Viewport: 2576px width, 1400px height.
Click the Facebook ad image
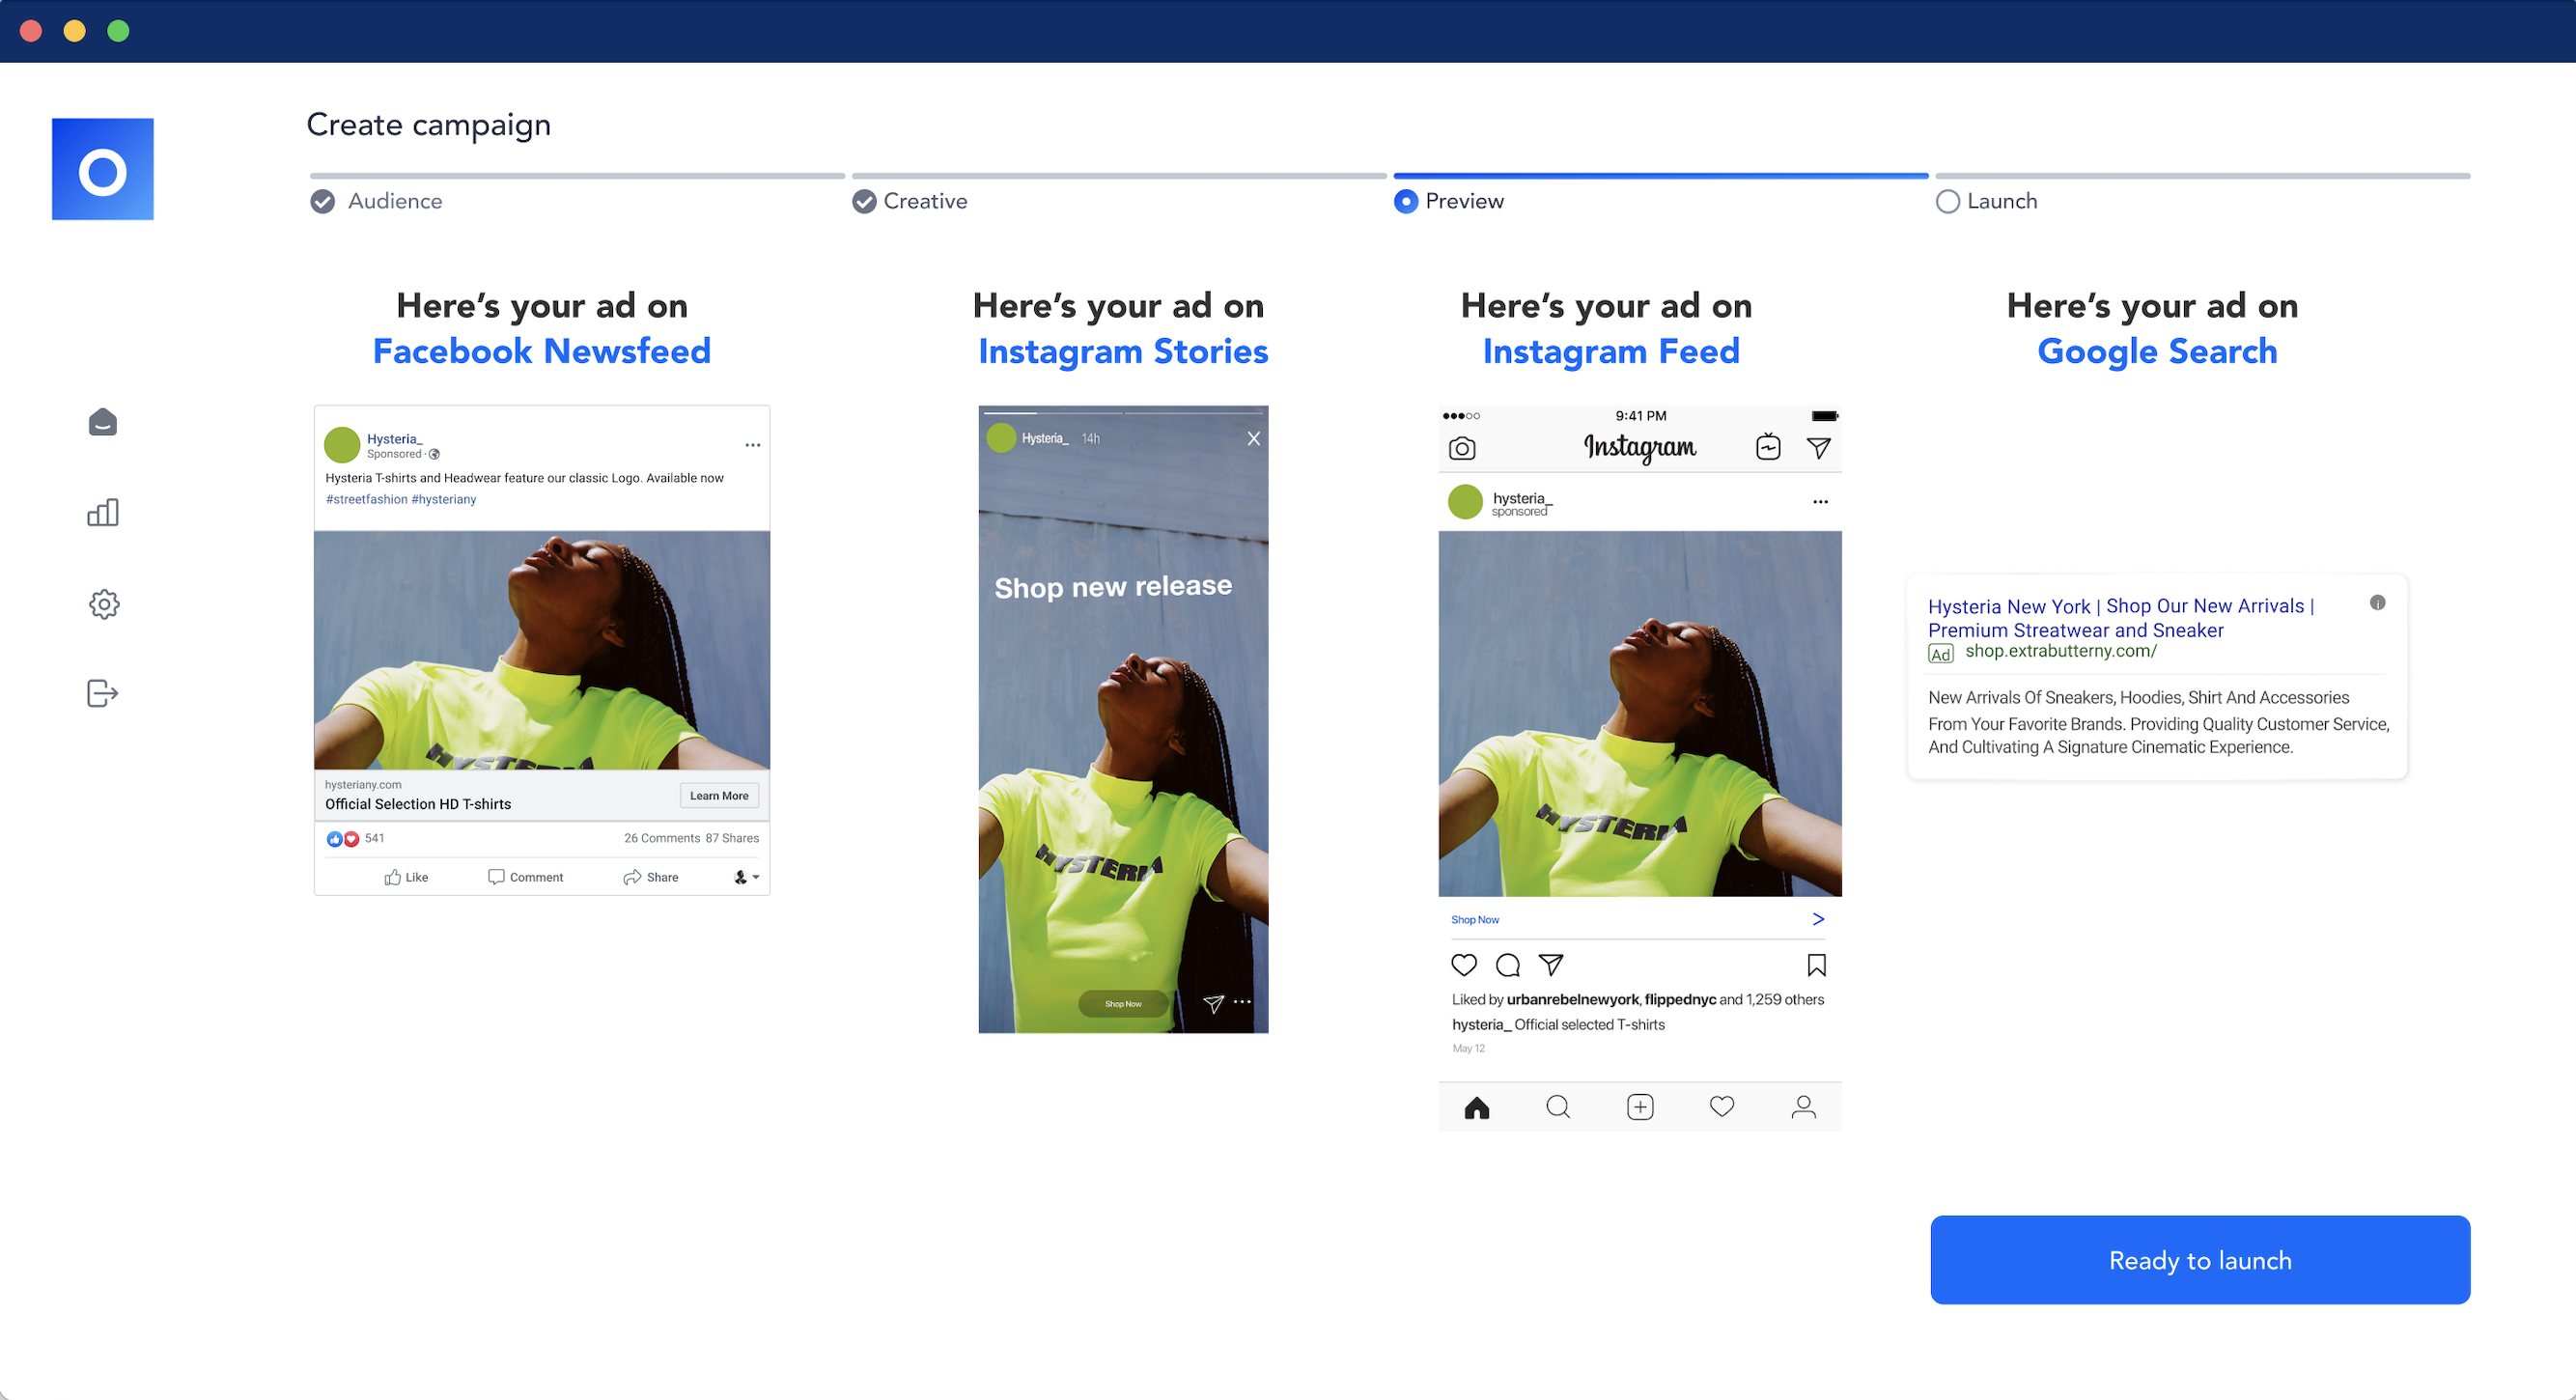pos(542,650)
